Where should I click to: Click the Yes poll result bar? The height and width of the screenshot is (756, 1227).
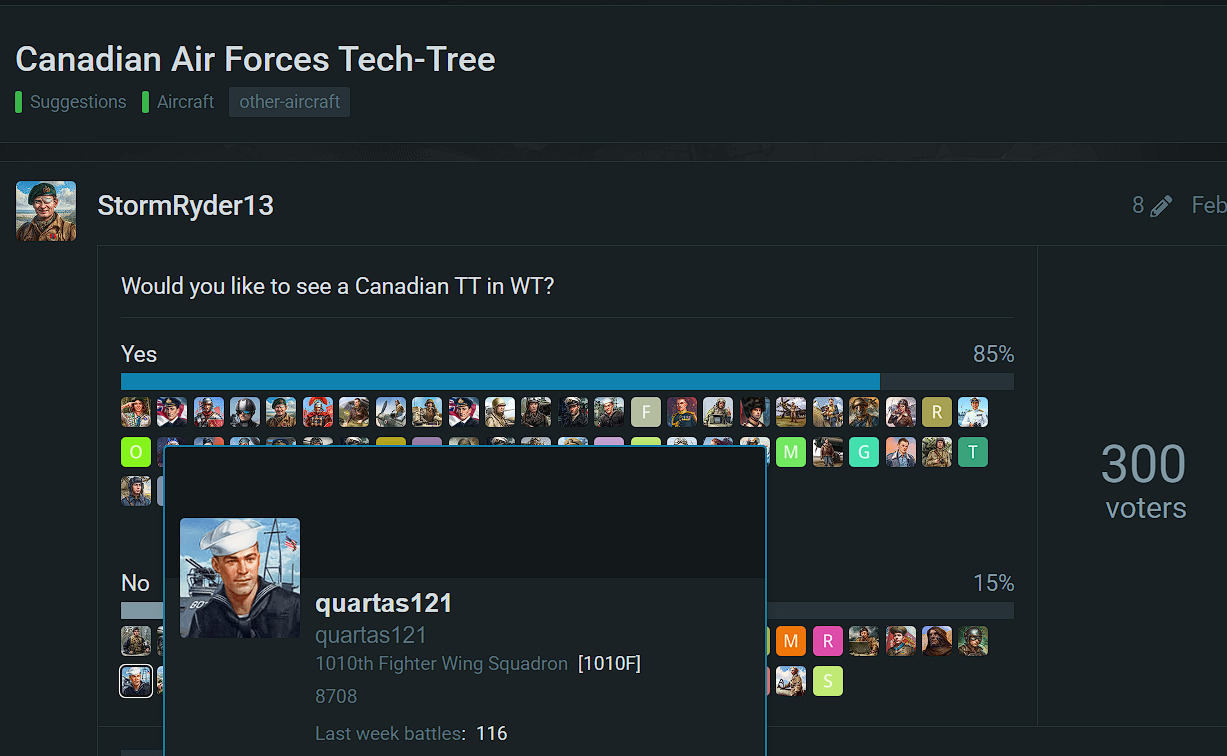pos(567,381)
